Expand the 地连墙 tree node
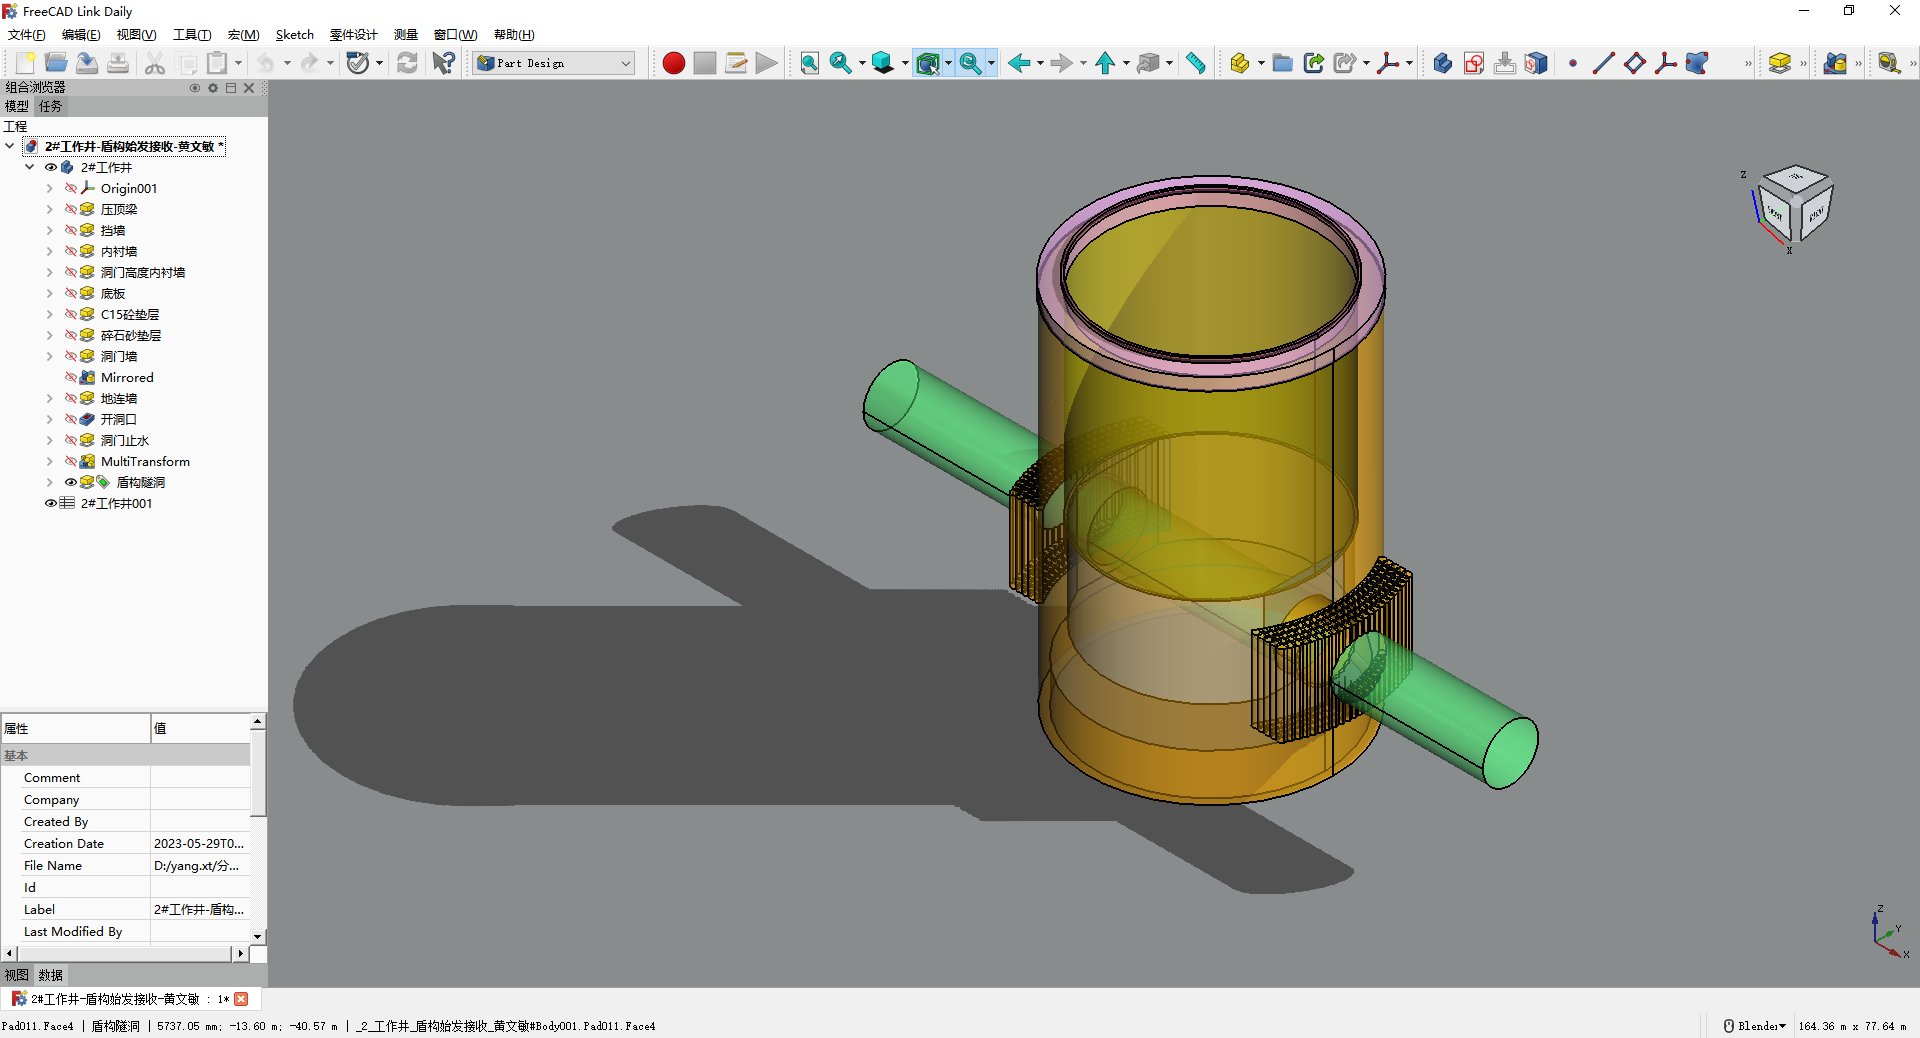Image resolution: width=1920 pixels, height=1038 pixels. coord(50,398)
